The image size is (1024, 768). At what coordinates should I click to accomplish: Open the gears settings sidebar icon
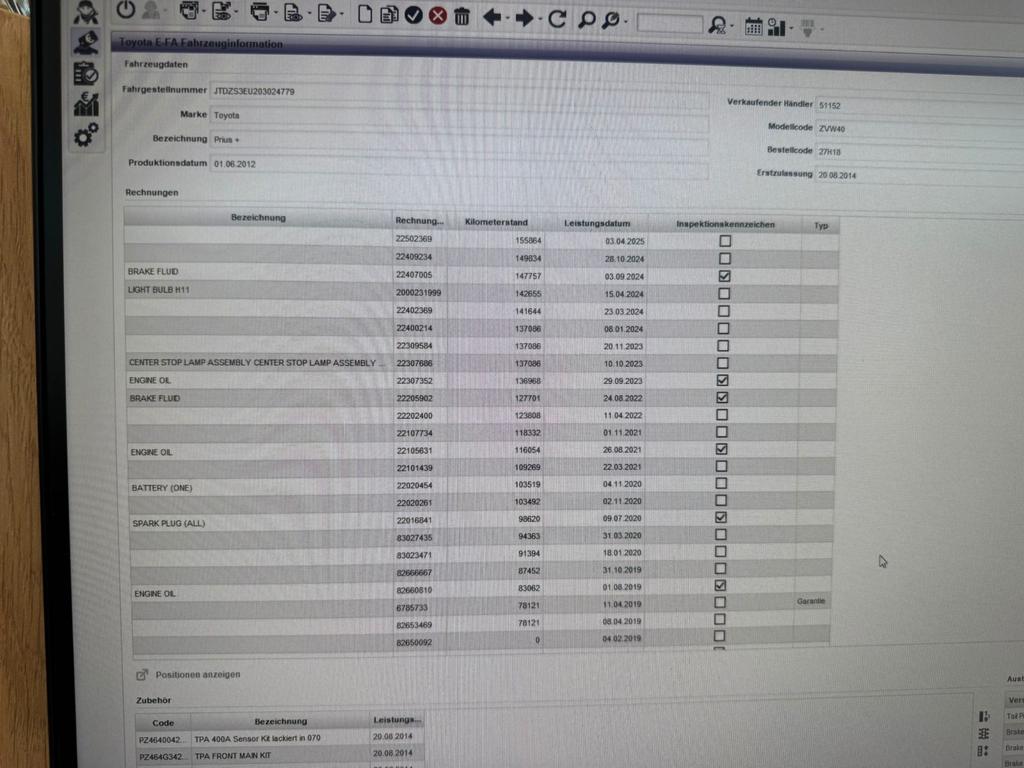86,135
